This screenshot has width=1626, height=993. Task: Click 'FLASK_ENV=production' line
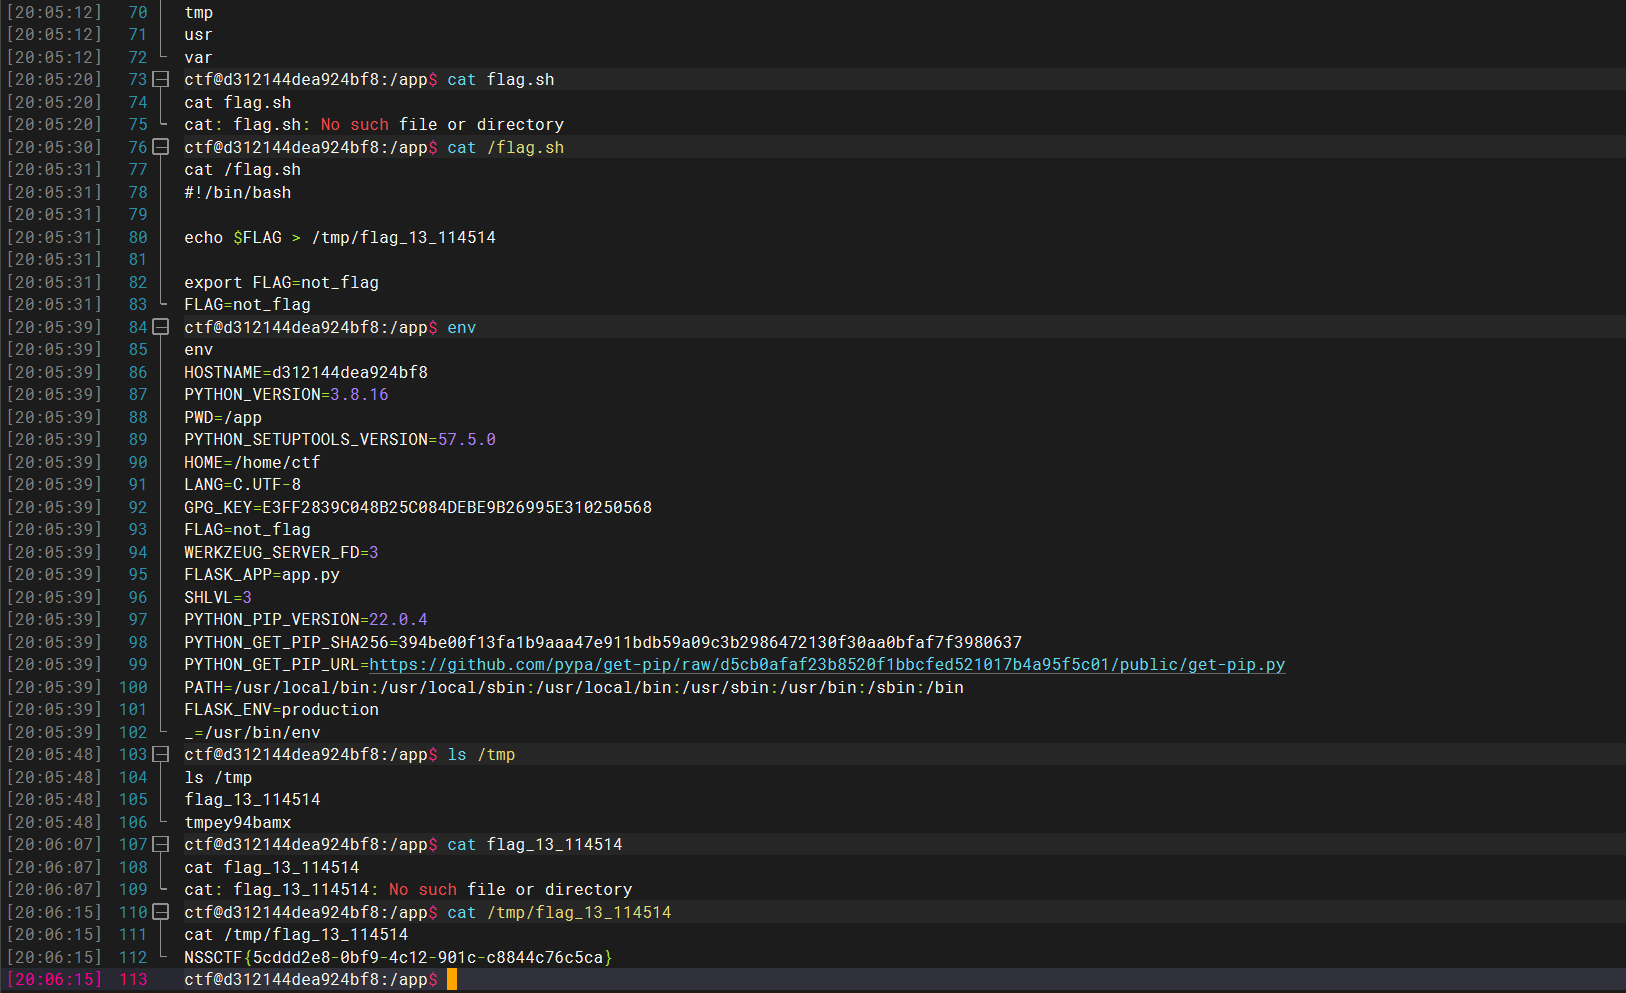pos(281,709)
